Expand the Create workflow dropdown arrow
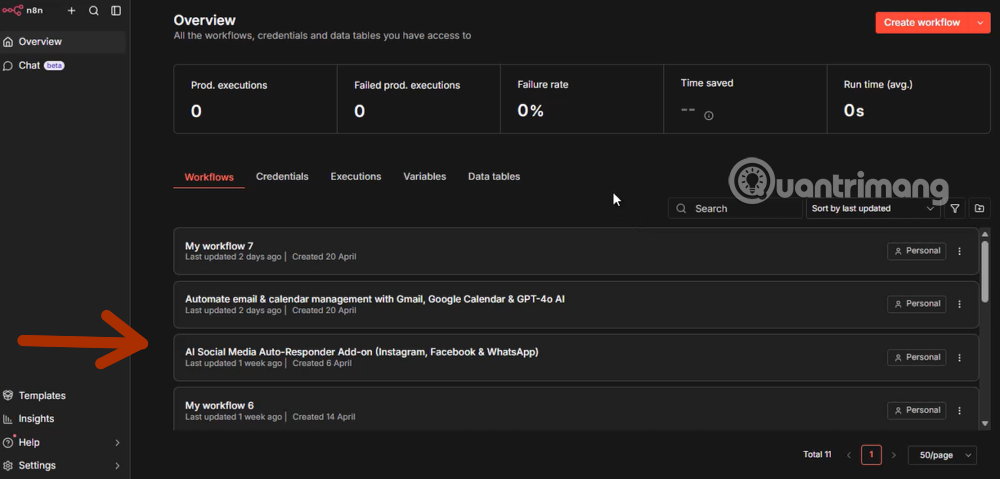 (979, 23)
